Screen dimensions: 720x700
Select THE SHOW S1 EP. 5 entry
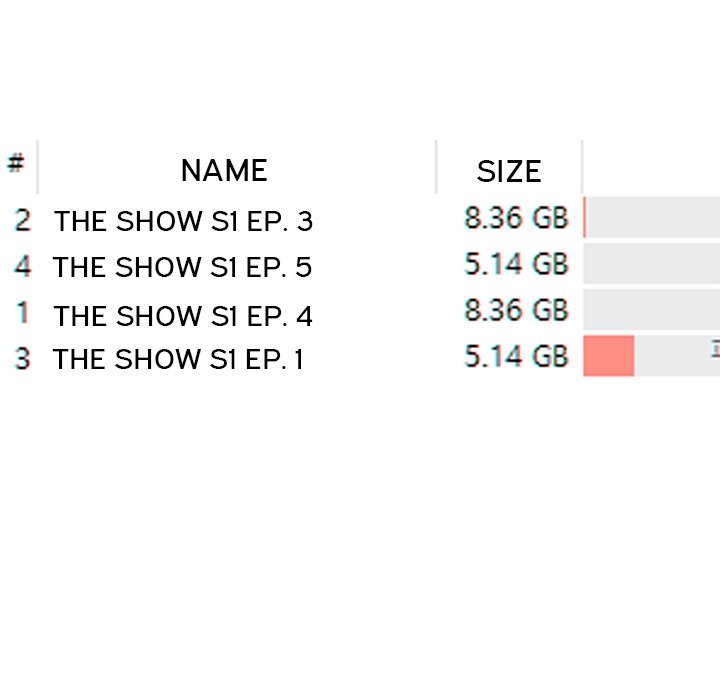tap(182, 268)
